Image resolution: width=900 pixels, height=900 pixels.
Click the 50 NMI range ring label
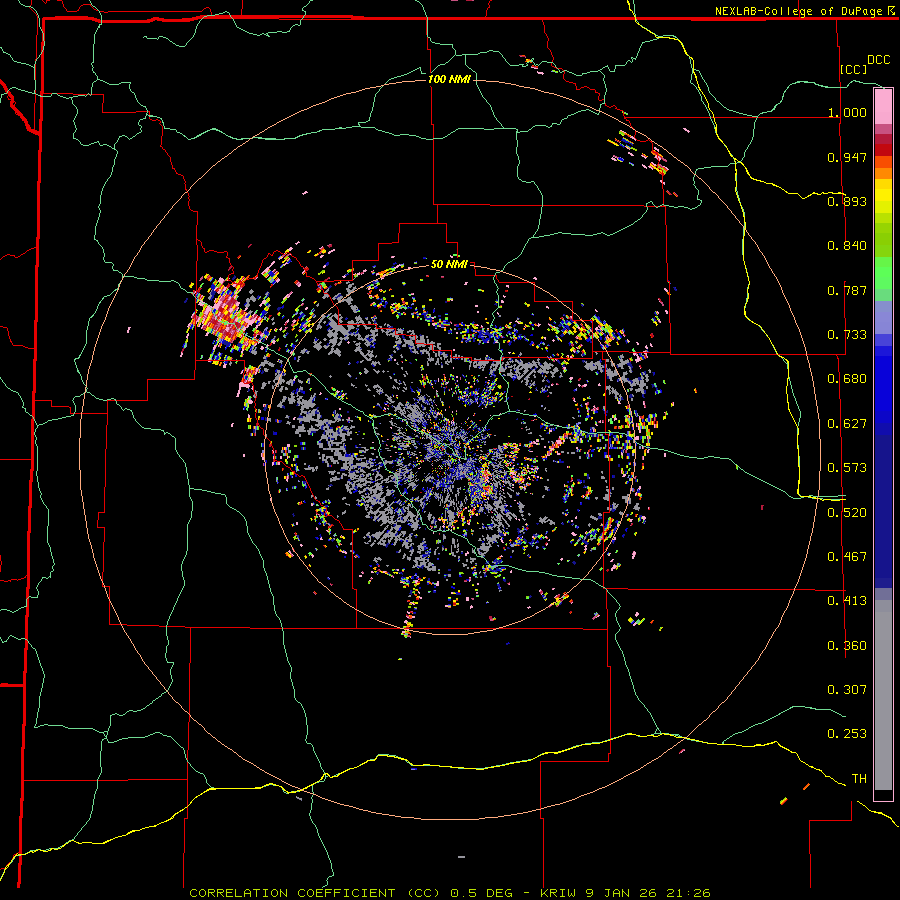449,264
